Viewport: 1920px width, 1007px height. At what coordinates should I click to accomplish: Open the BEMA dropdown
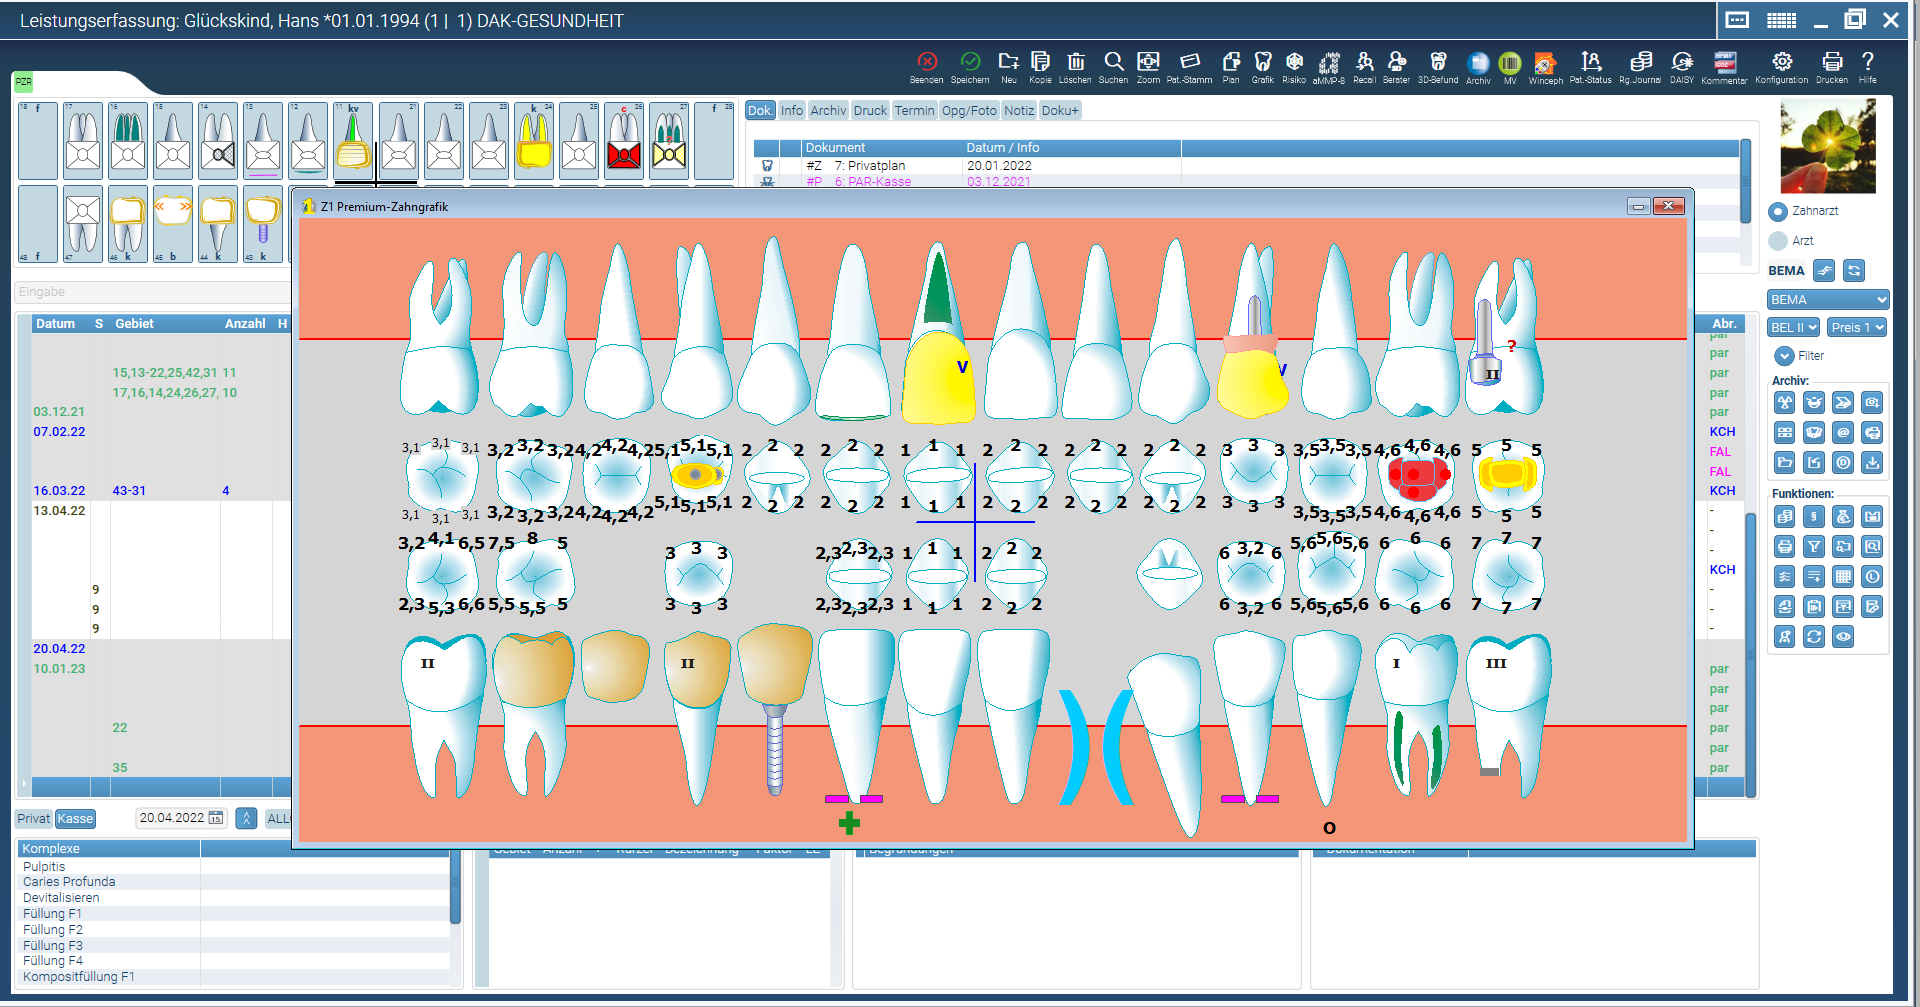1827,299
